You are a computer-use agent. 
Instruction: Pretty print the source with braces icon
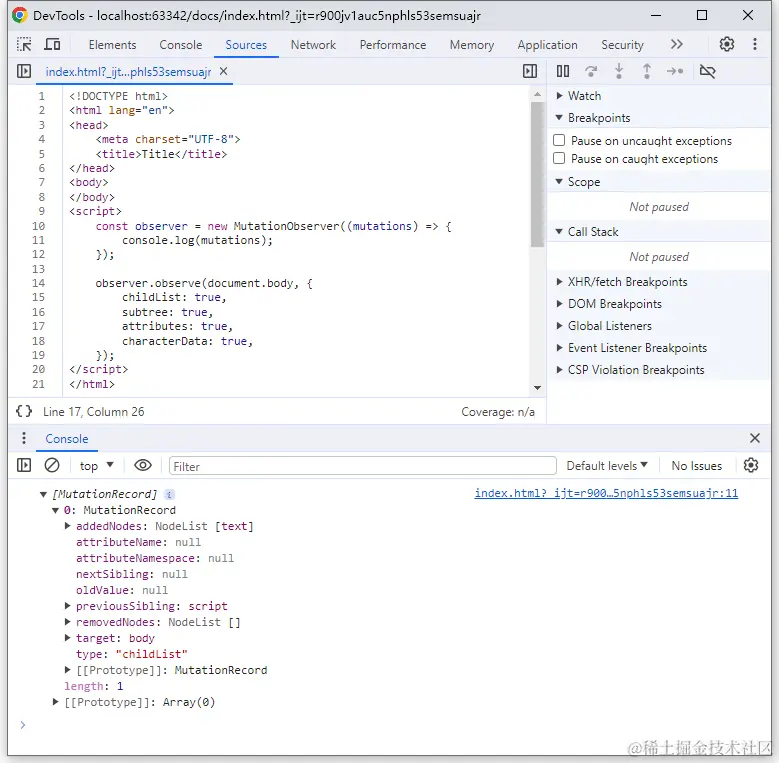coord(24,411)
